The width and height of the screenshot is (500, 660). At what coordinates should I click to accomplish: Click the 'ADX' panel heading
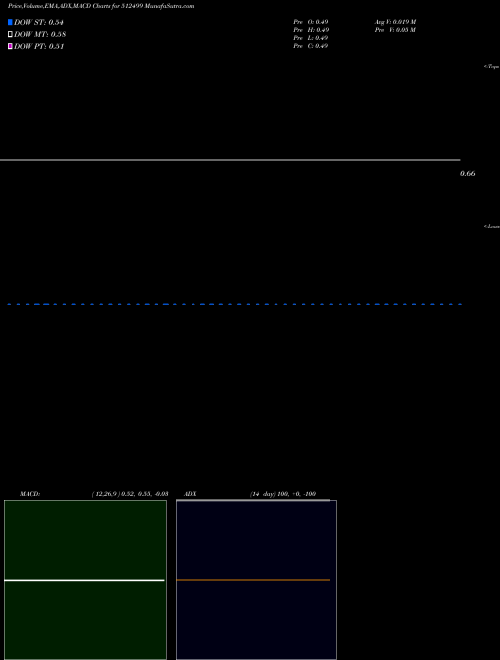click(x=190, y=494)
